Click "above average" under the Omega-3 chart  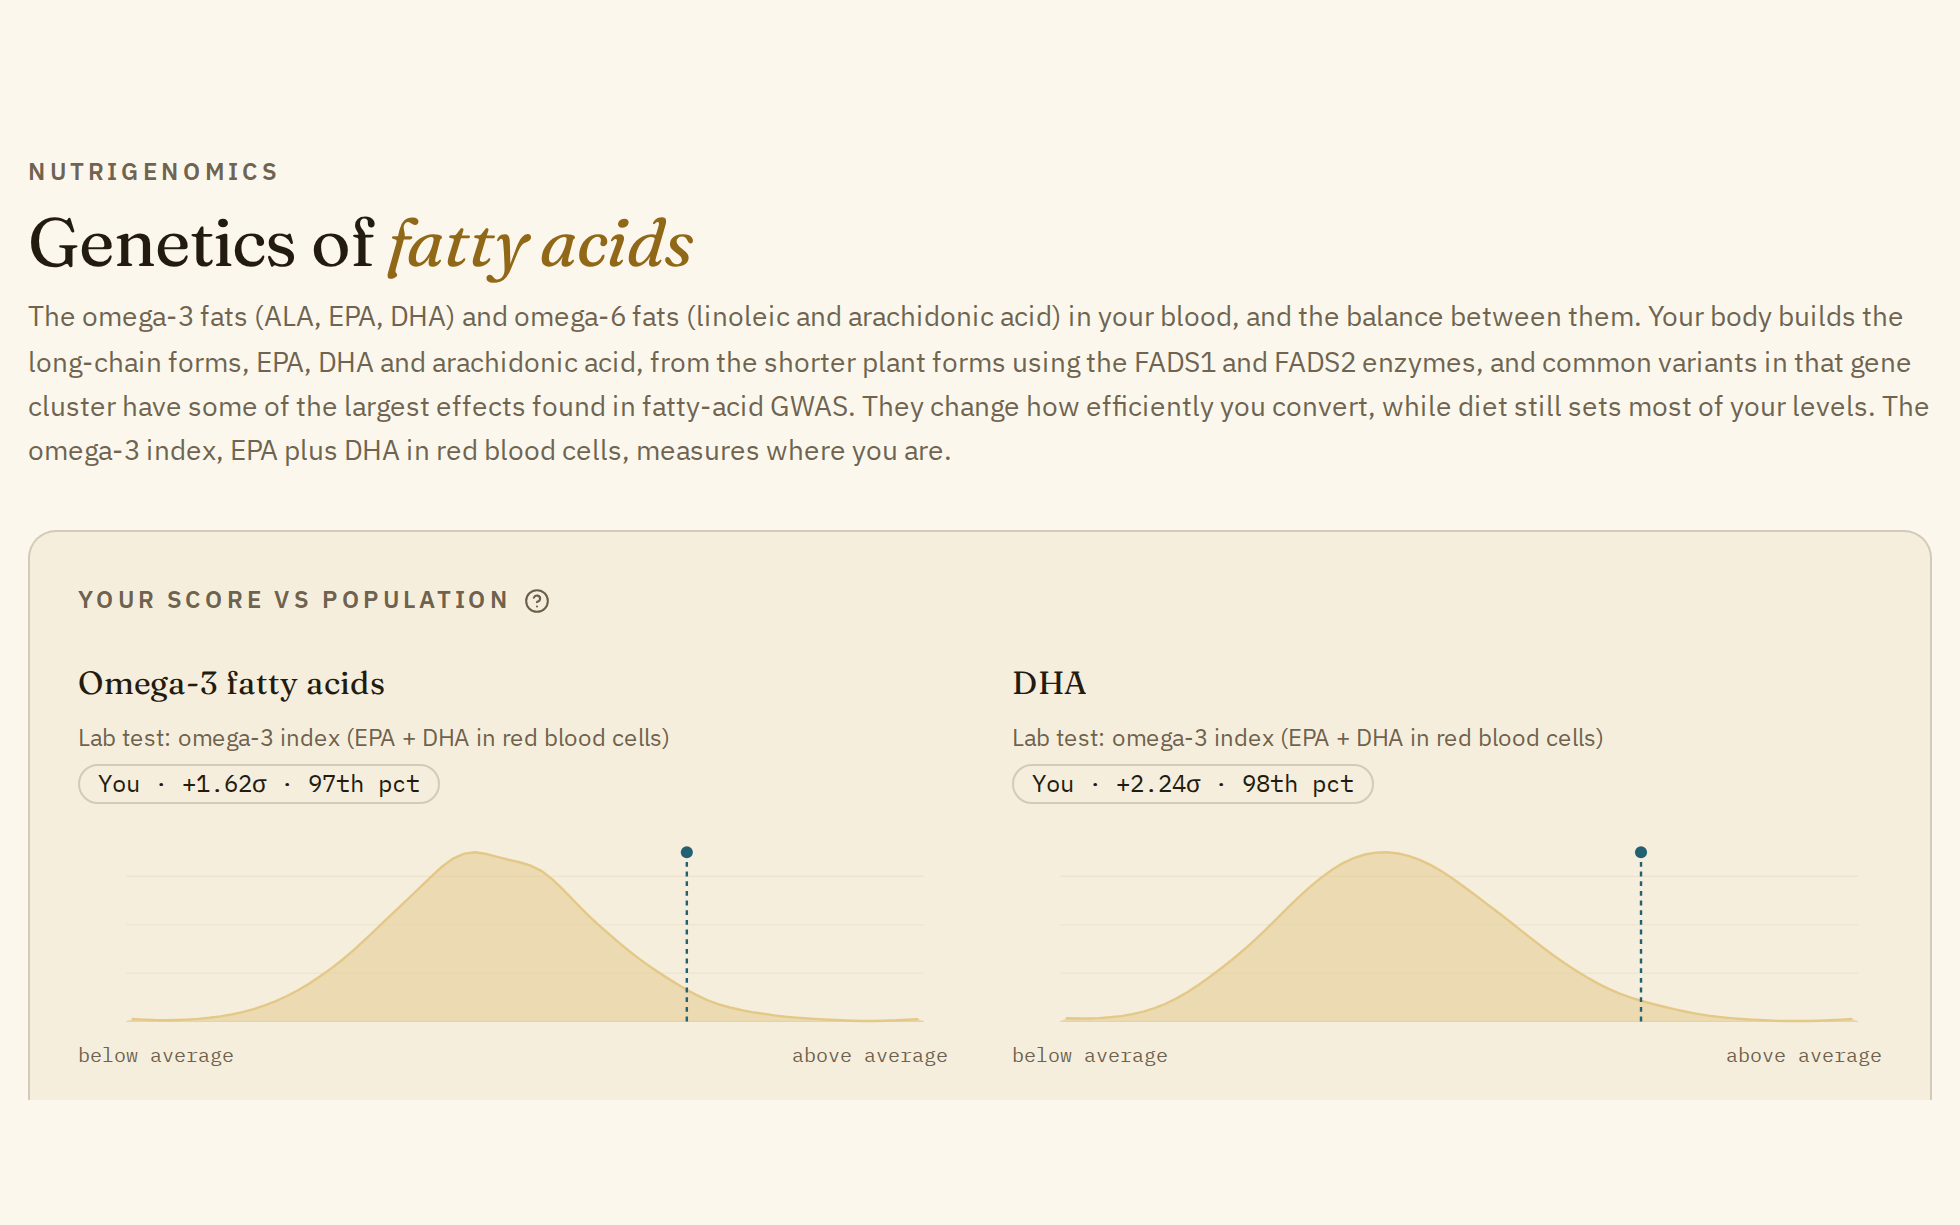click(x=870, y=1056)
